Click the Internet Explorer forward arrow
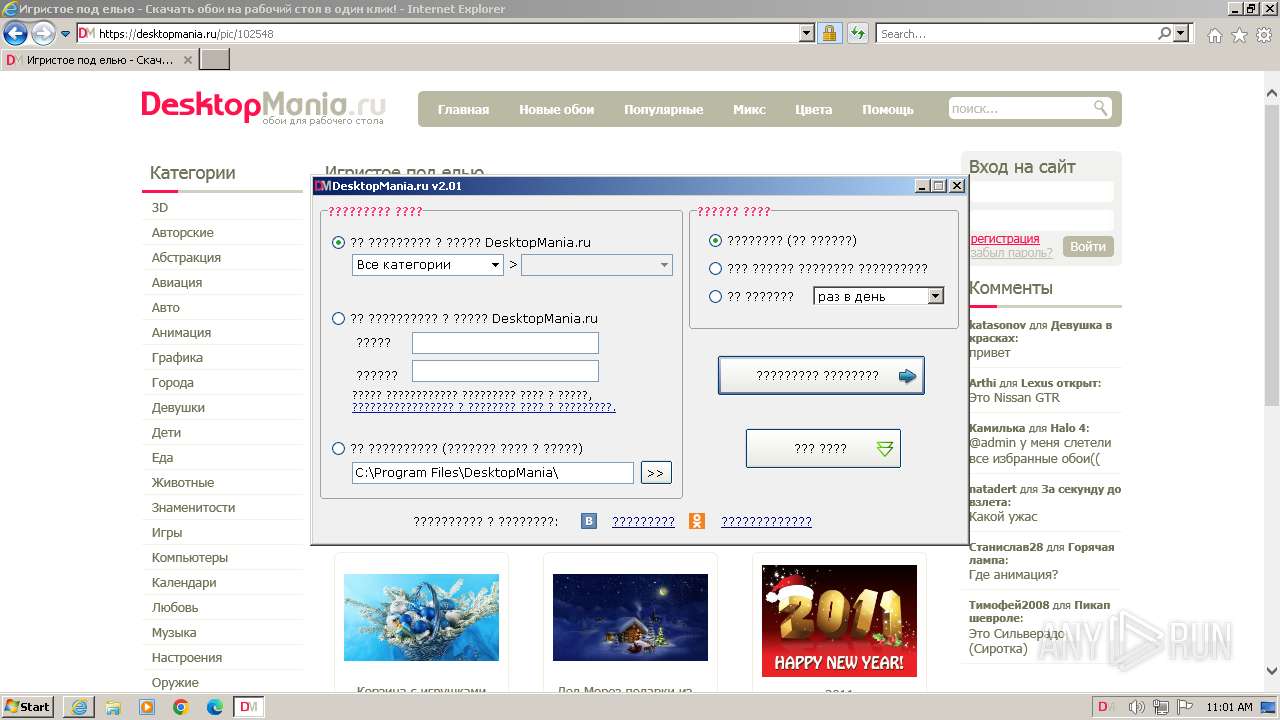Viewport: 1280px width, 720px height. click(x=43, y=33)
